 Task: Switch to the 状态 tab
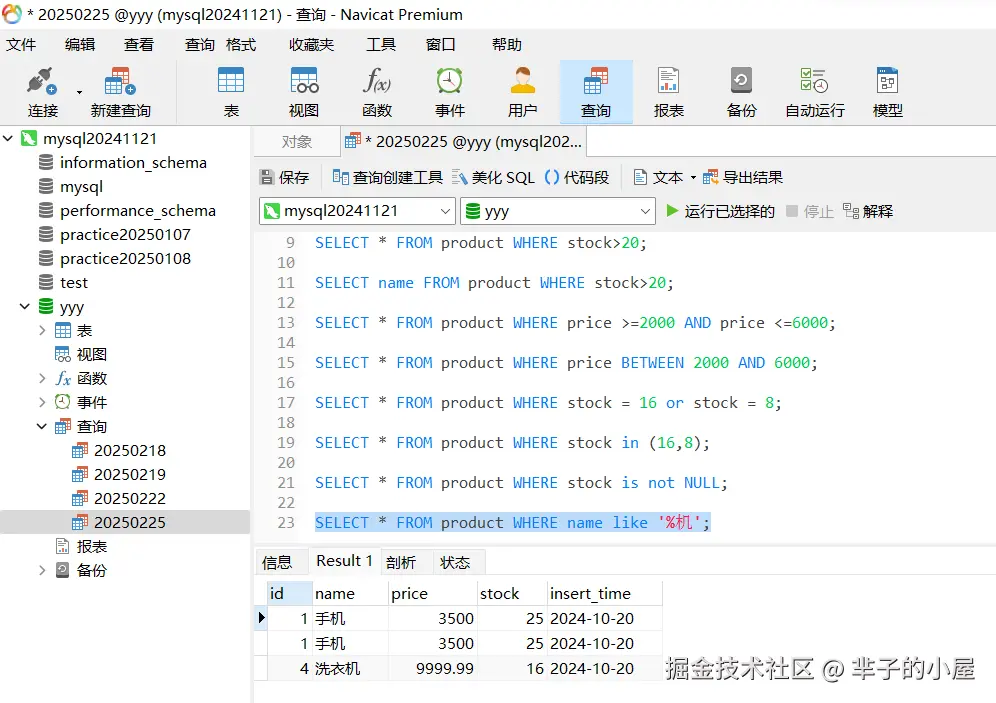[x=455, y=562]
